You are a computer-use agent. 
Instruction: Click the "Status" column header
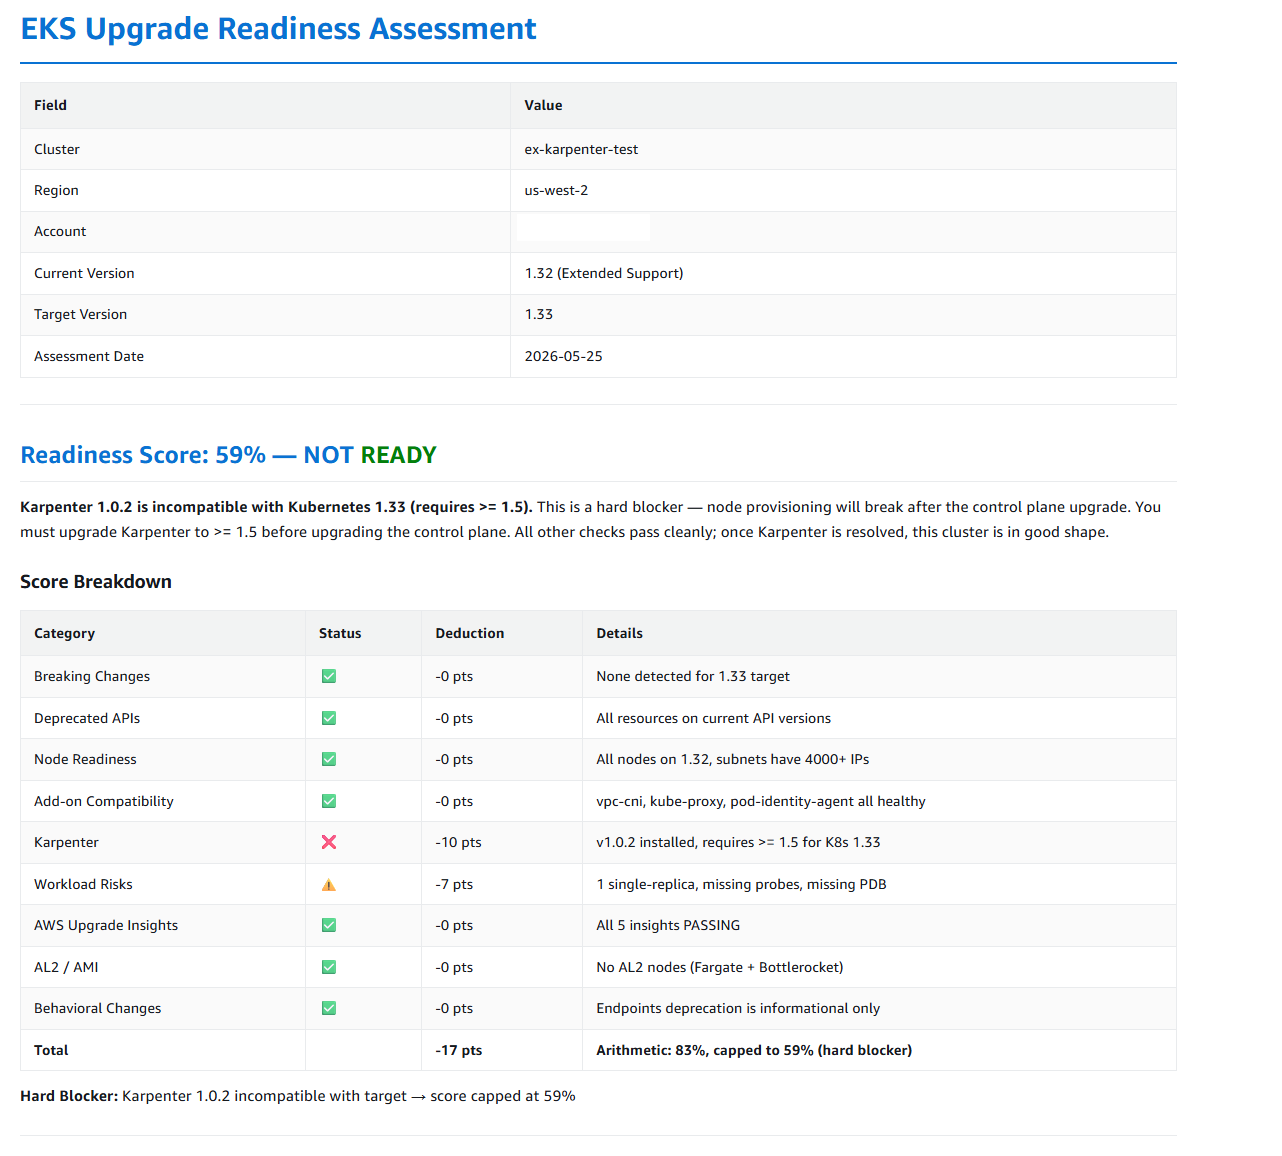coord(340,633)
